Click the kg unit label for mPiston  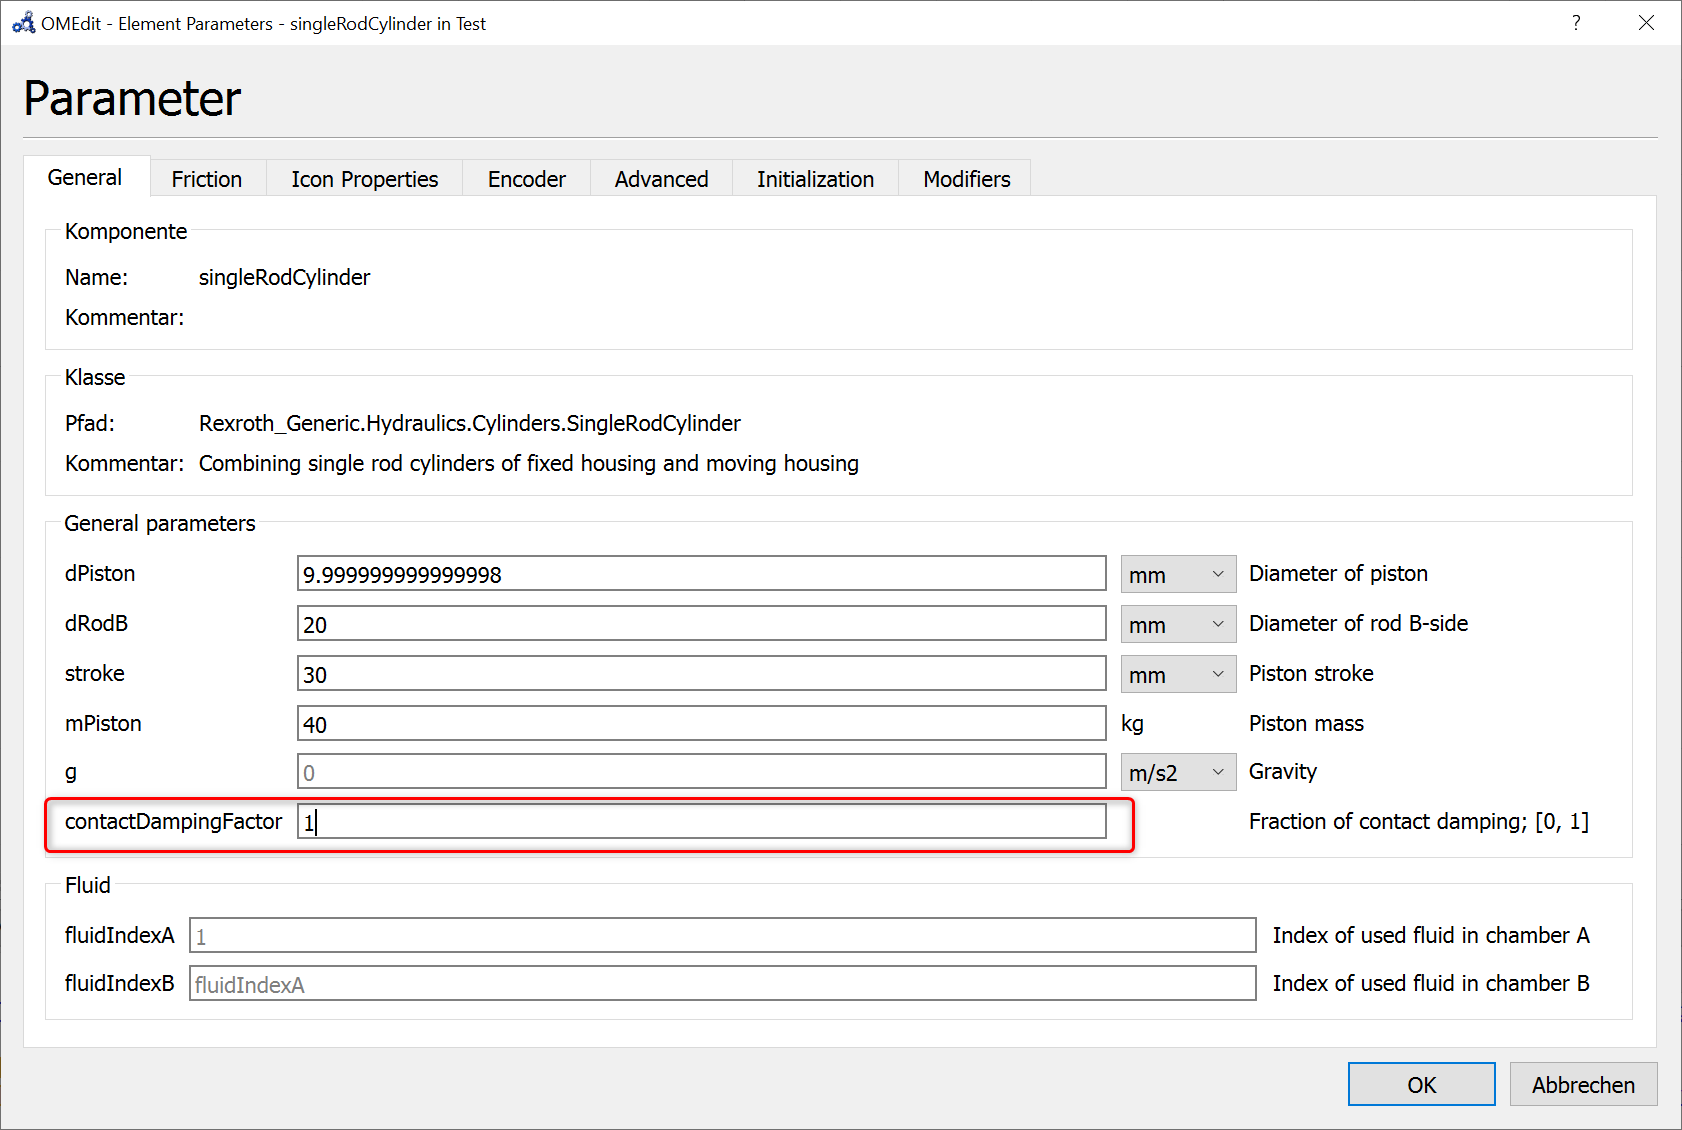click(1132, 724)
